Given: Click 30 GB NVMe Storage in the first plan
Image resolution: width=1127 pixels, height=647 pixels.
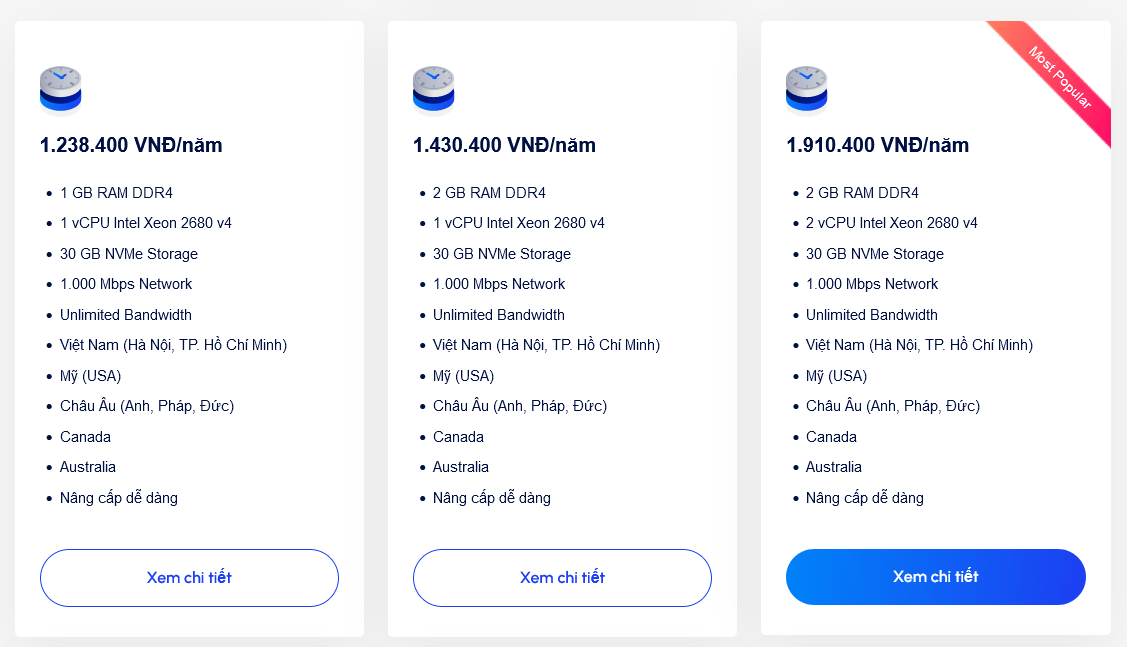Looking at the screenshot, I should click(129, 254).
